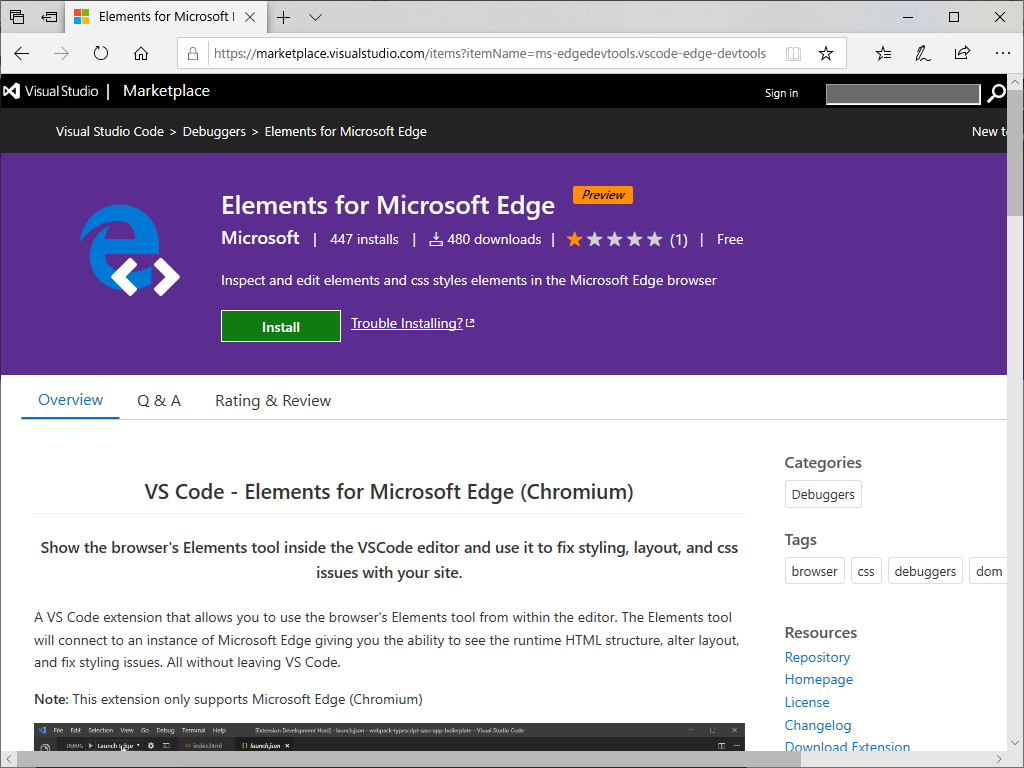Screen dimensions: 1024x768
Task: Click the set tabs aside icon
Action: (x=15, y=17)
